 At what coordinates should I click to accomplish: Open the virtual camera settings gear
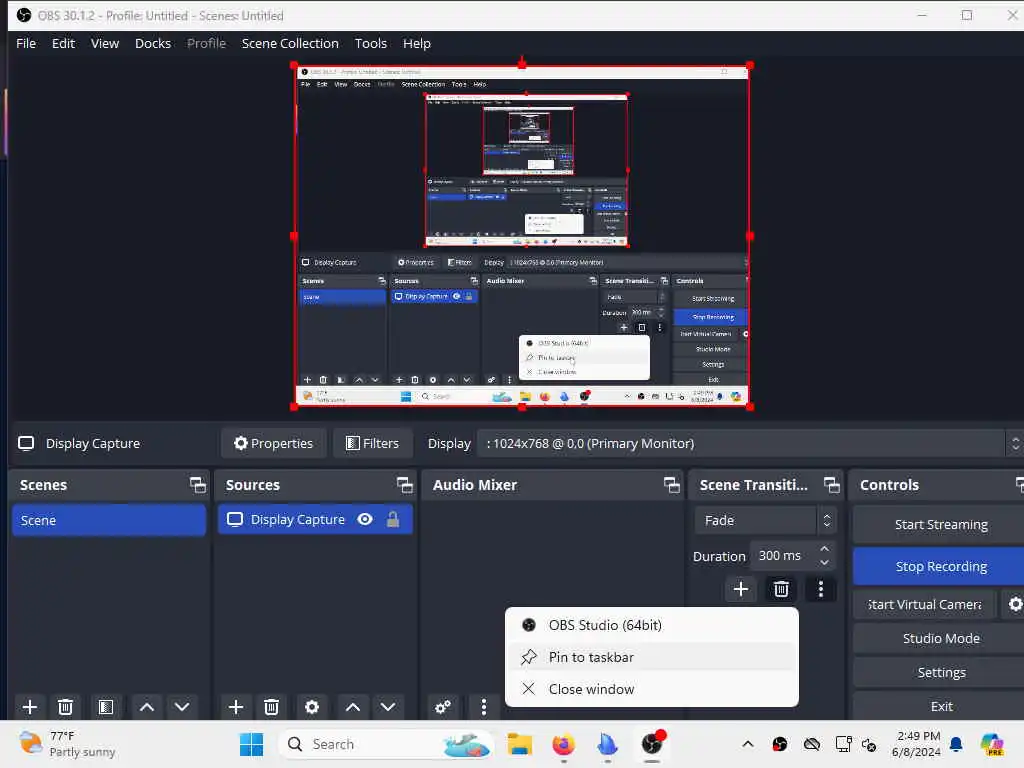tap(1014, 605)
